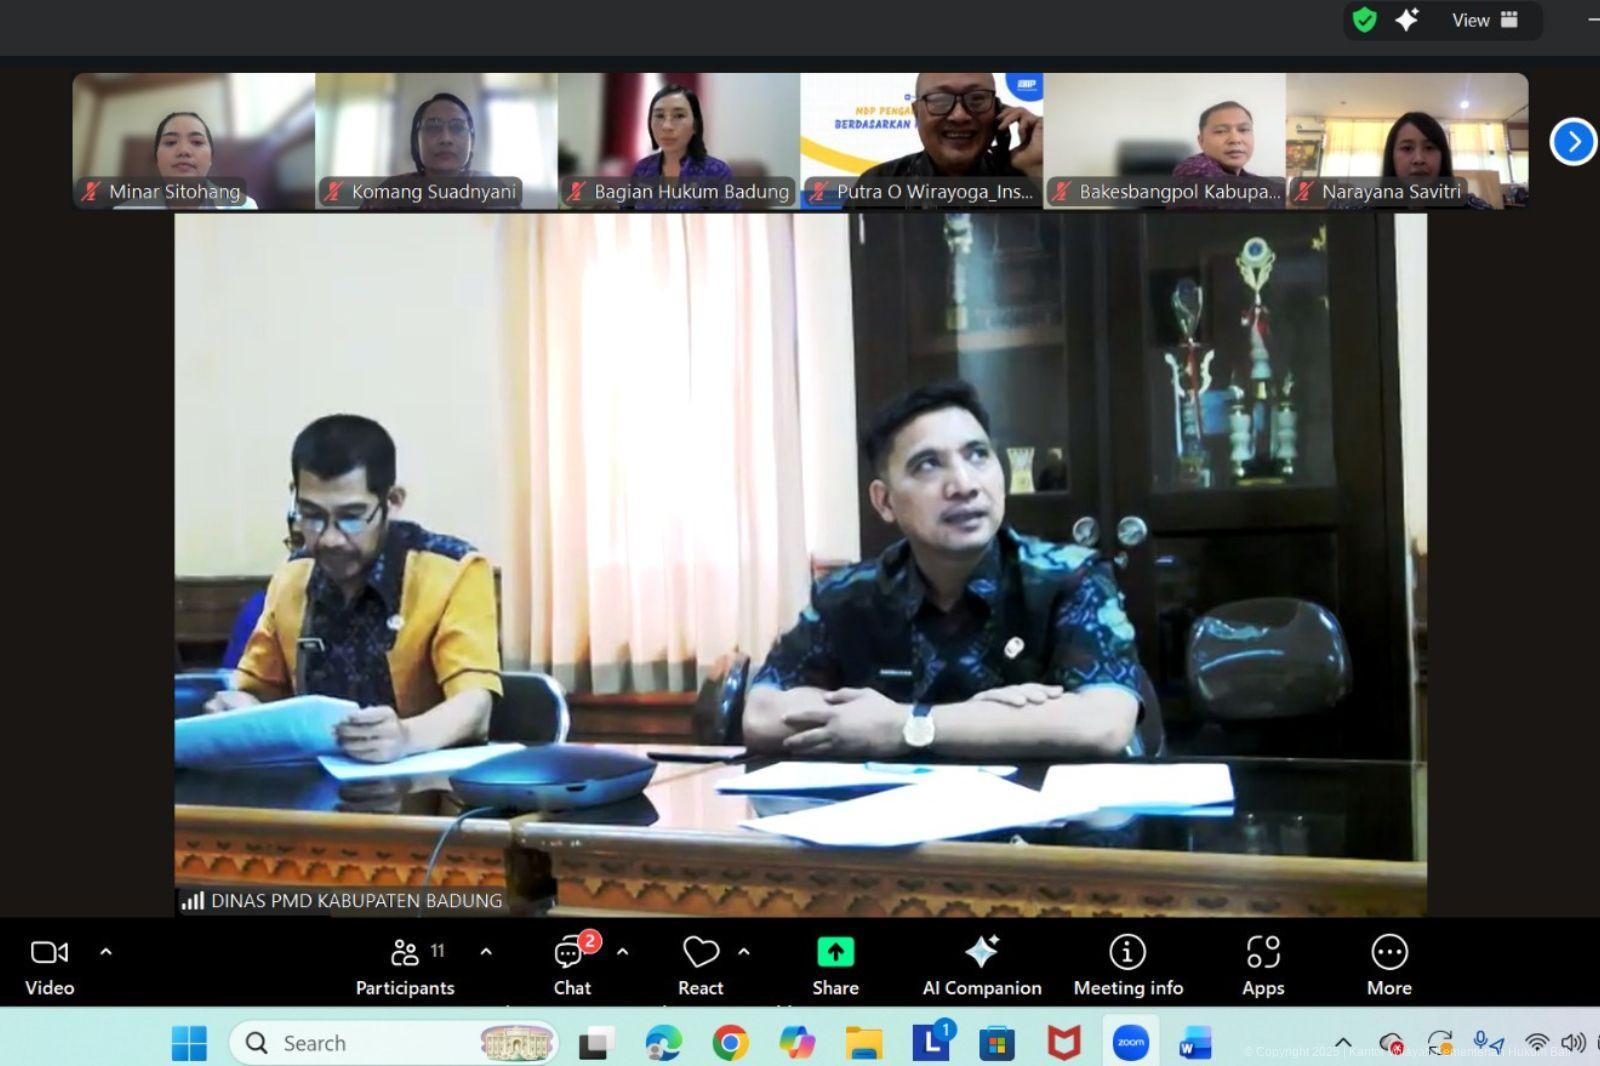This screenshot has width=1600, height=1066.
Task: Toggle the Video camera on or off
Action: (49, 966)
